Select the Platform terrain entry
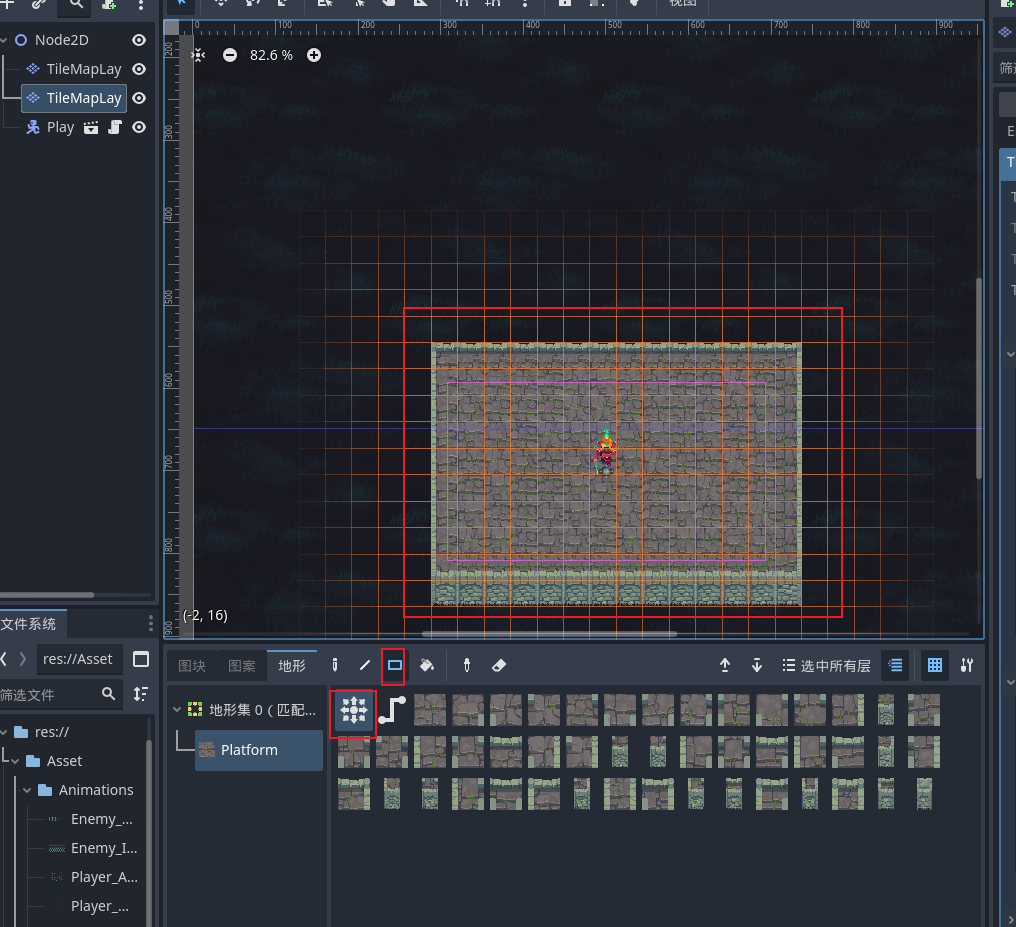 point(259,750)
